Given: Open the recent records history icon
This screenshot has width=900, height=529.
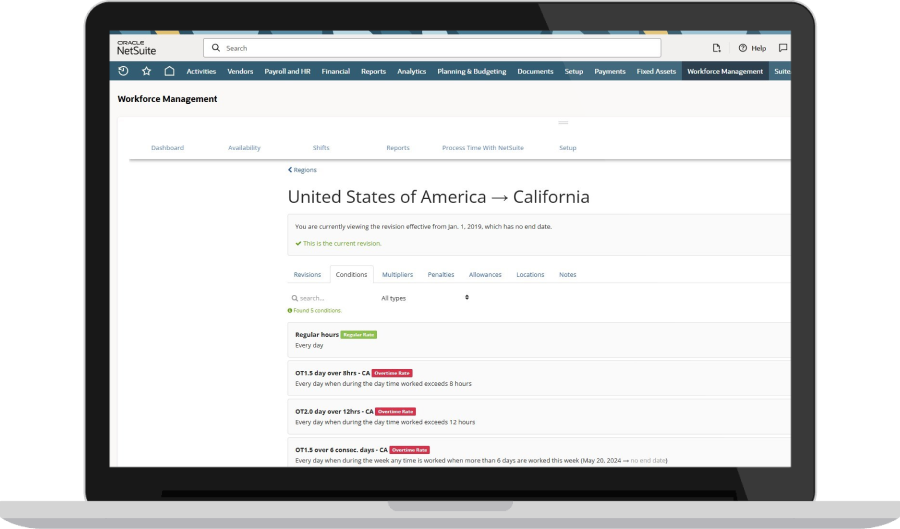Looking at the screenshot, I should pyautogui.click(x=123, y=71).
